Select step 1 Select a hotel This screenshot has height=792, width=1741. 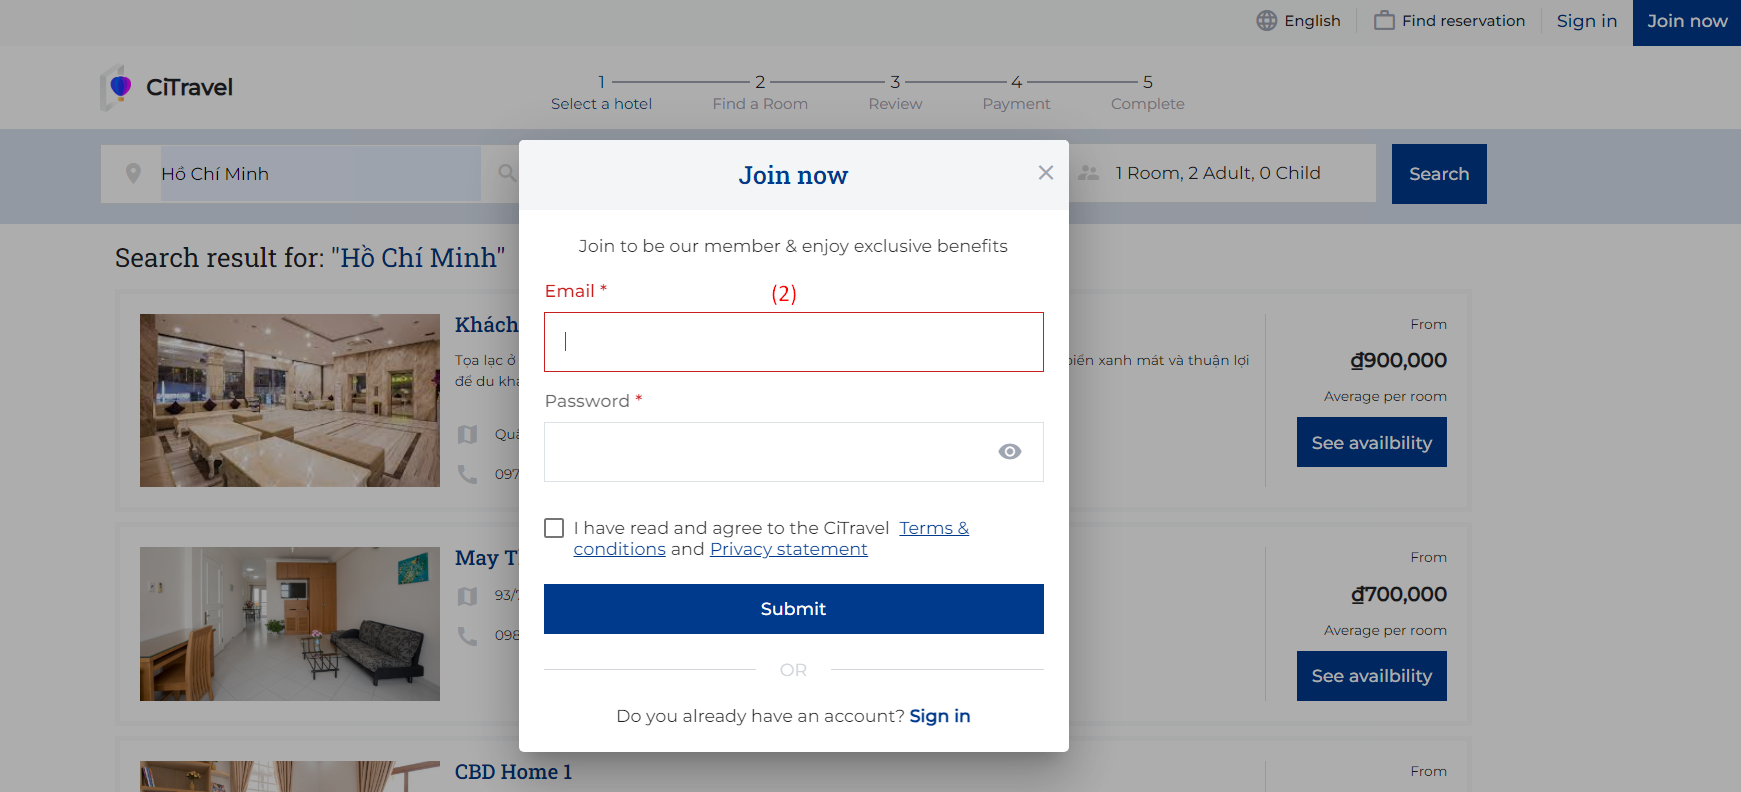click(601, 93)
